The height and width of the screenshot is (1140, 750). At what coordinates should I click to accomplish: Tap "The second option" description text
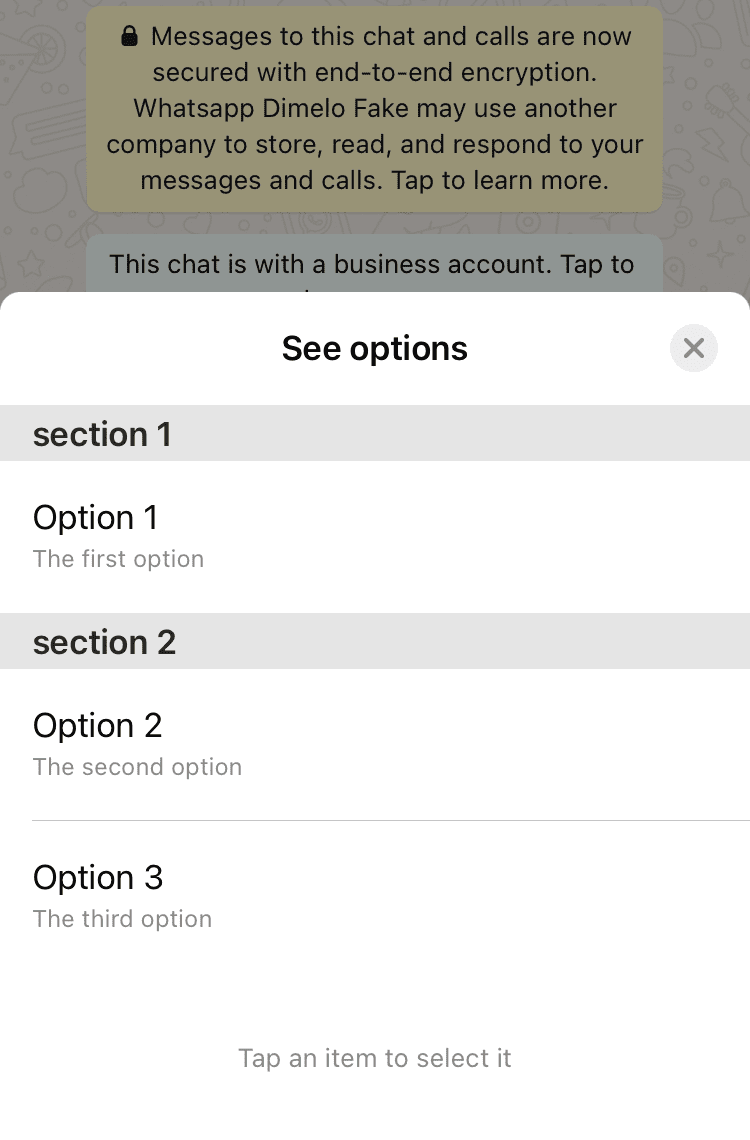[137, 767]
